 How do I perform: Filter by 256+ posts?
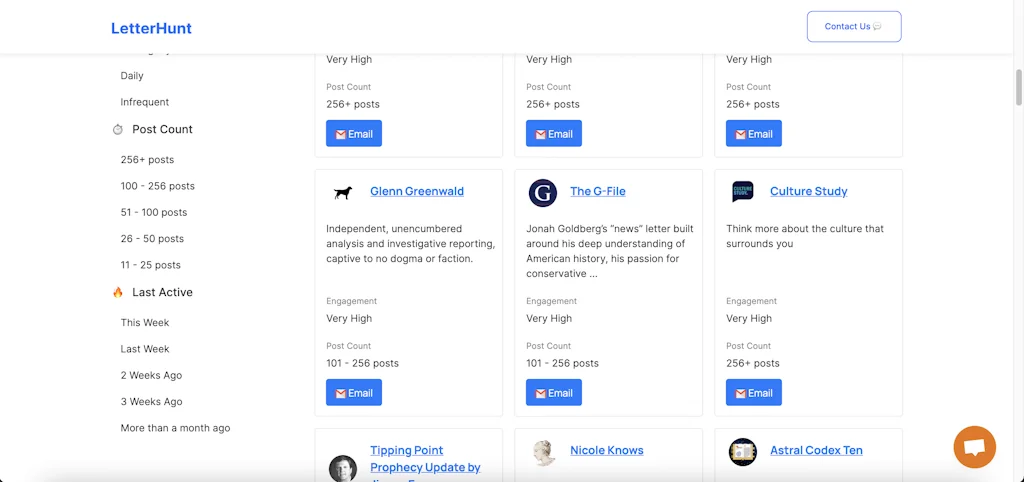click(x=147, y=160)
